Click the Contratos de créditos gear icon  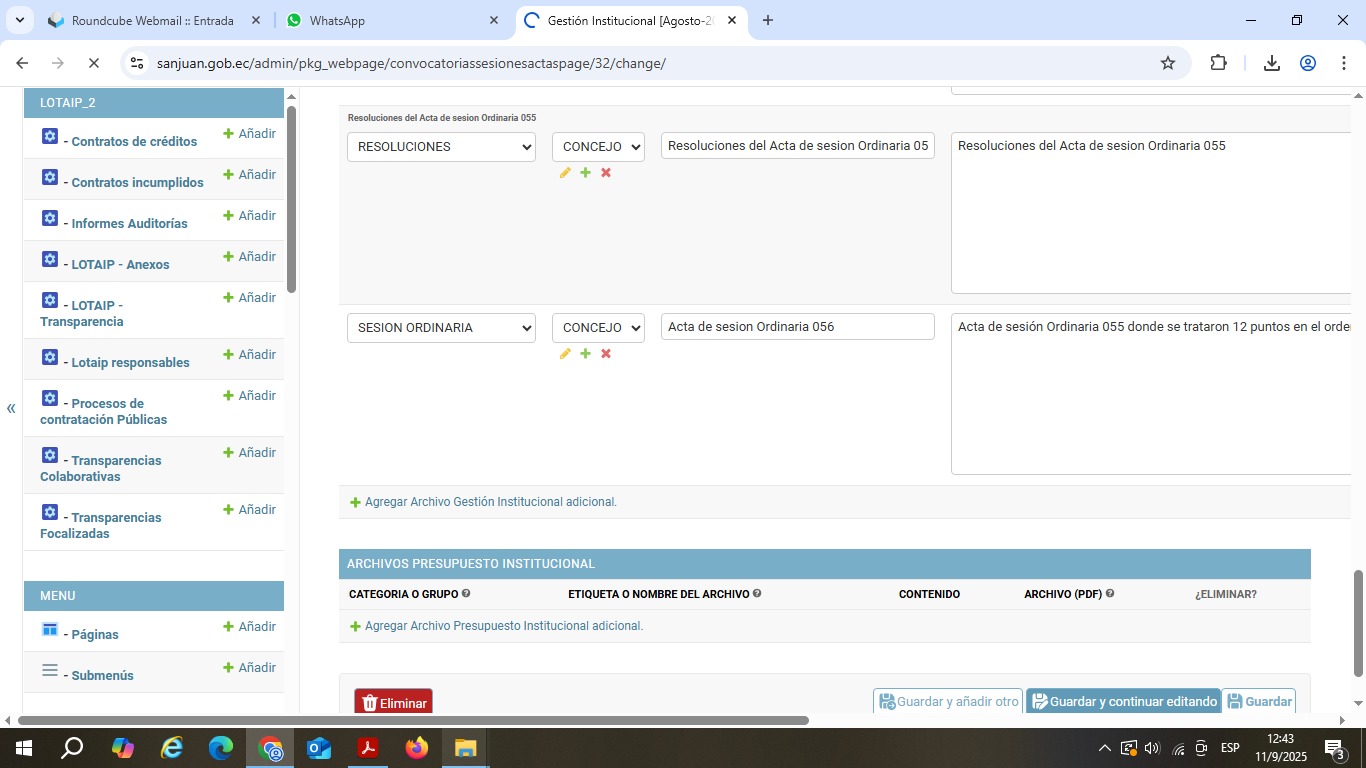(50, 137)
